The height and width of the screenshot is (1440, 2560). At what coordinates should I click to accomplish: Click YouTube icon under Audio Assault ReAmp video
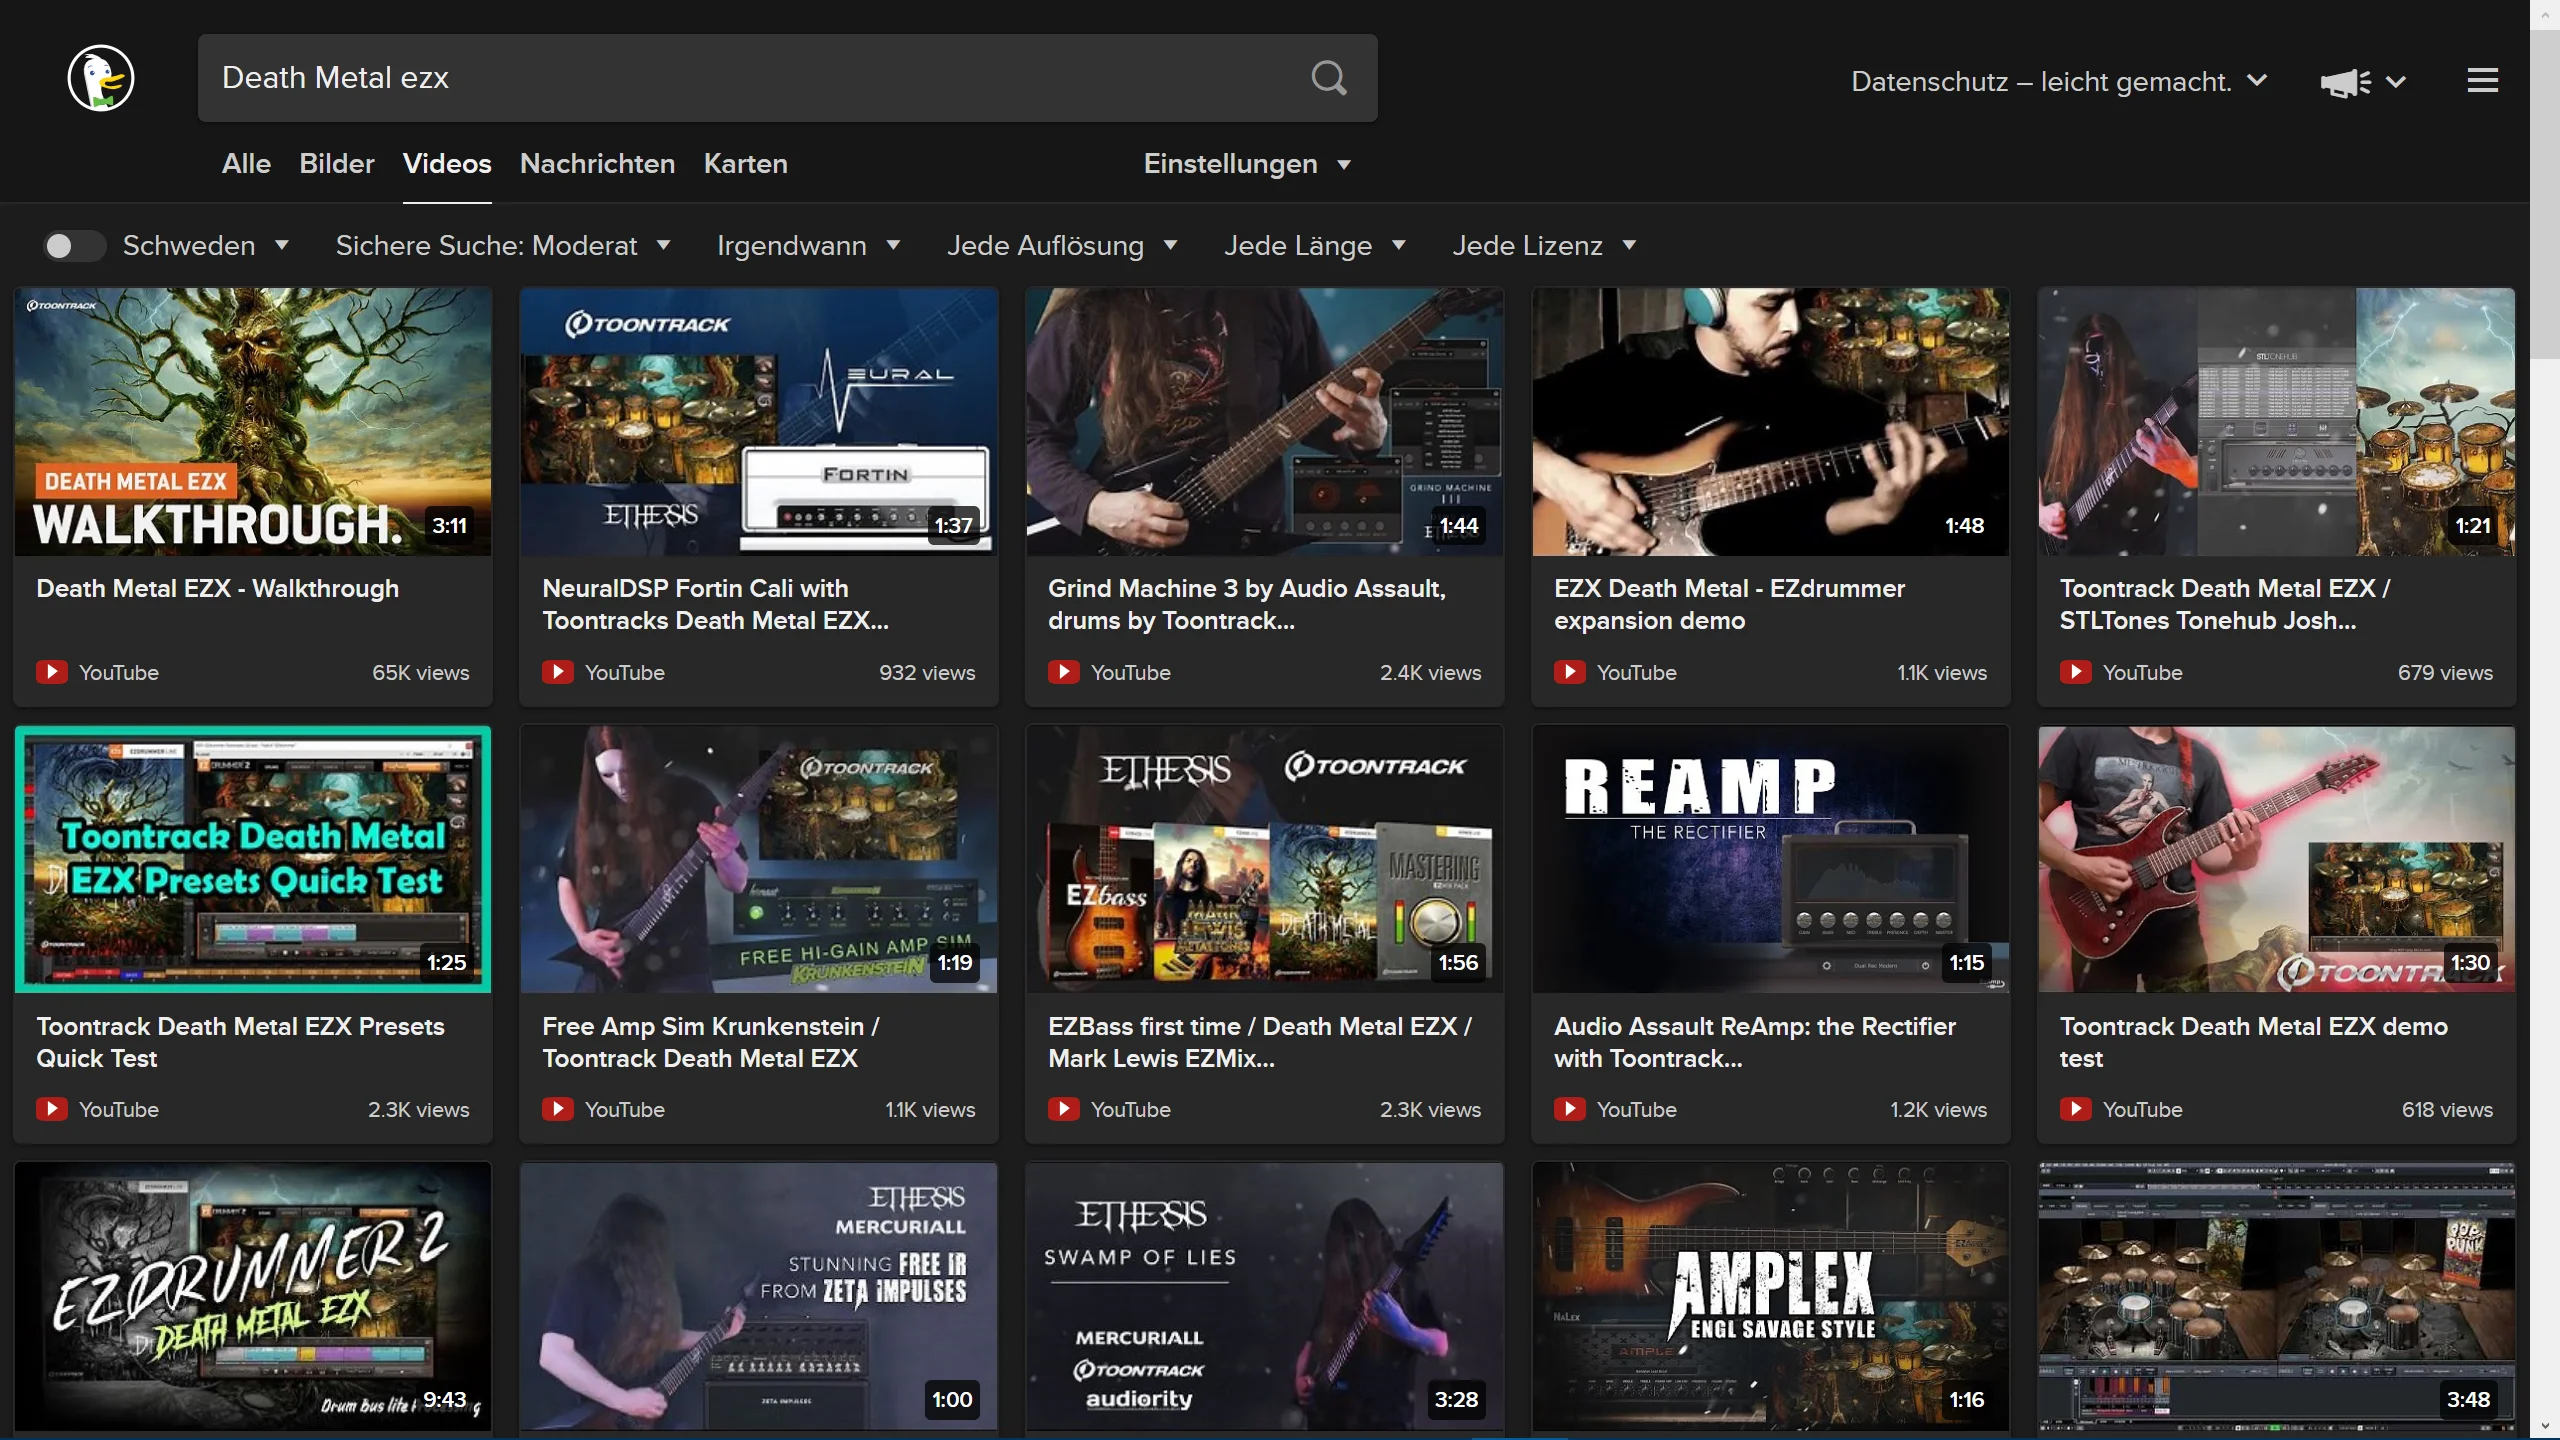(x=1570, y=1109)
